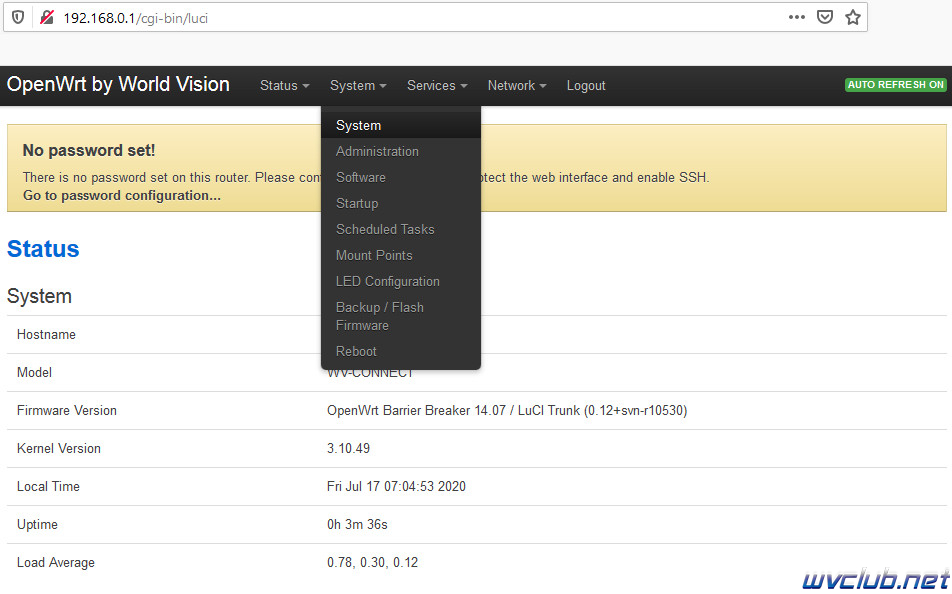This screenshot has height=594, width=952.
Task: Open LED Configuration entry
Action: (401, 282)
